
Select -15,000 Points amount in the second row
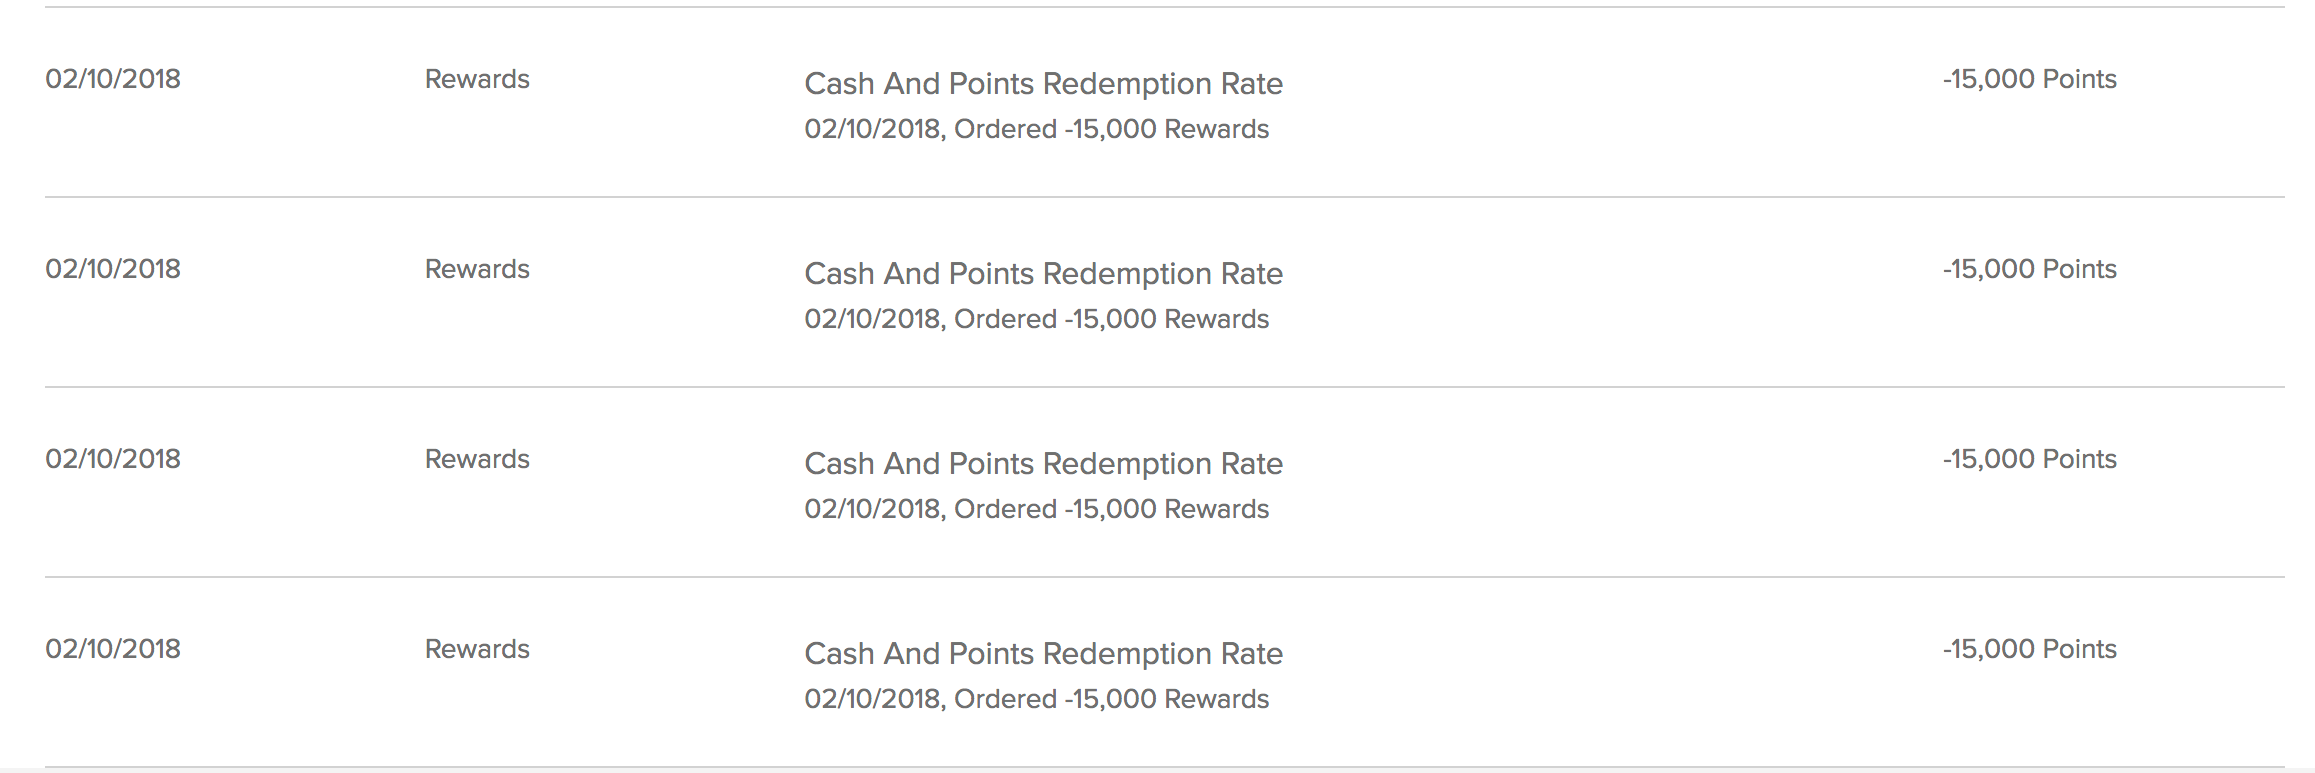(x=2030, y=269)
